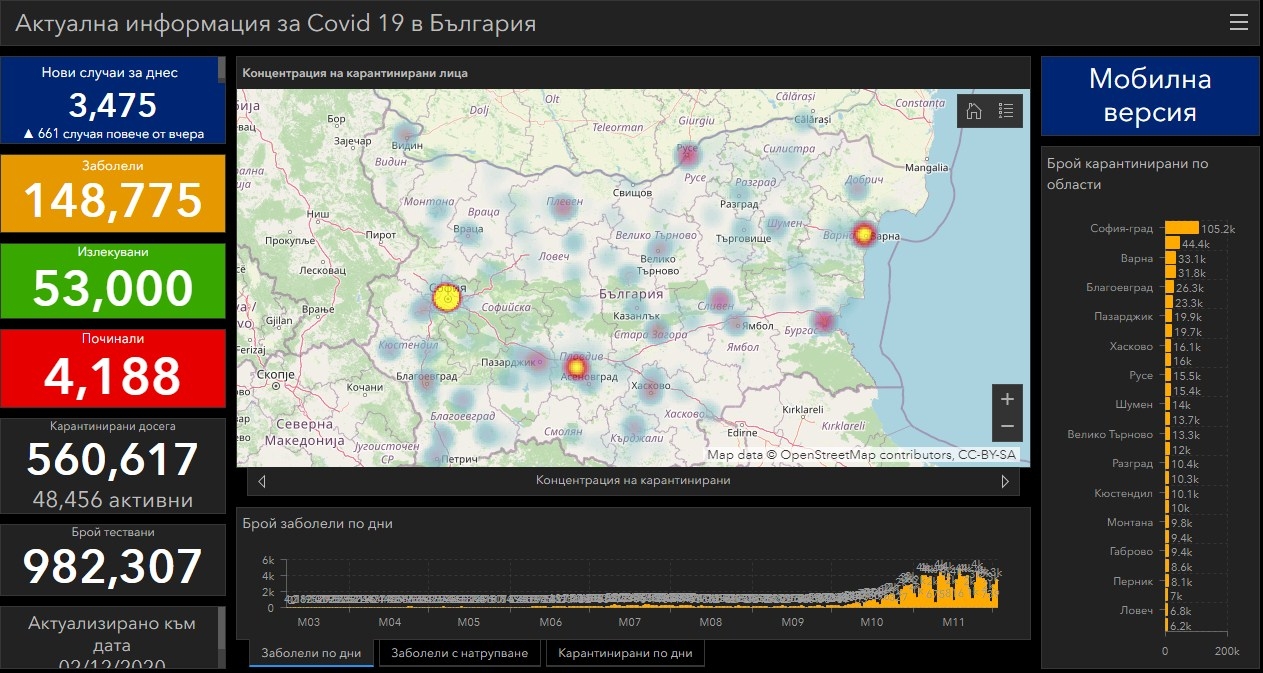The height and width of the screenshot is (673, 1263).
Task: Zoom in on the map with plus button
Action: coord(1007,399)
